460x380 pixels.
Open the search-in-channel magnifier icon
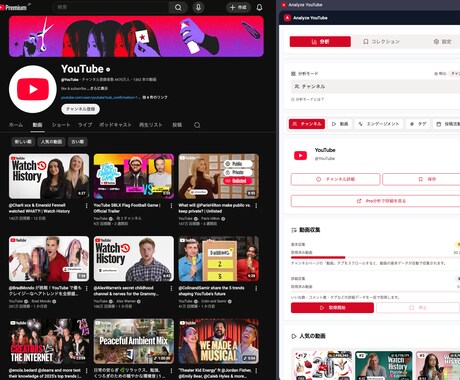point(197,125)
